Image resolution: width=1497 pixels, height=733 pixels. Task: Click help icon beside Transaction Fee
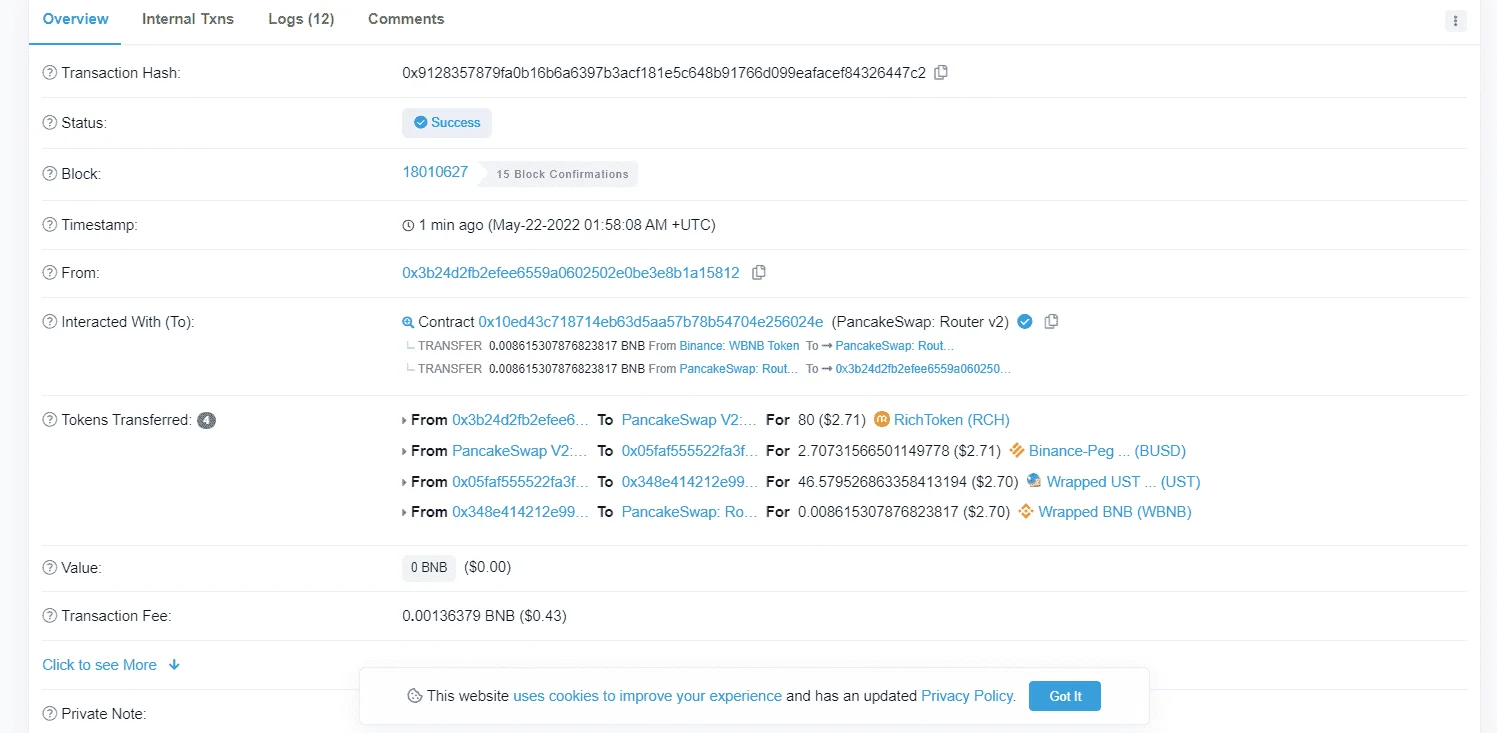[x=50, y=616]
